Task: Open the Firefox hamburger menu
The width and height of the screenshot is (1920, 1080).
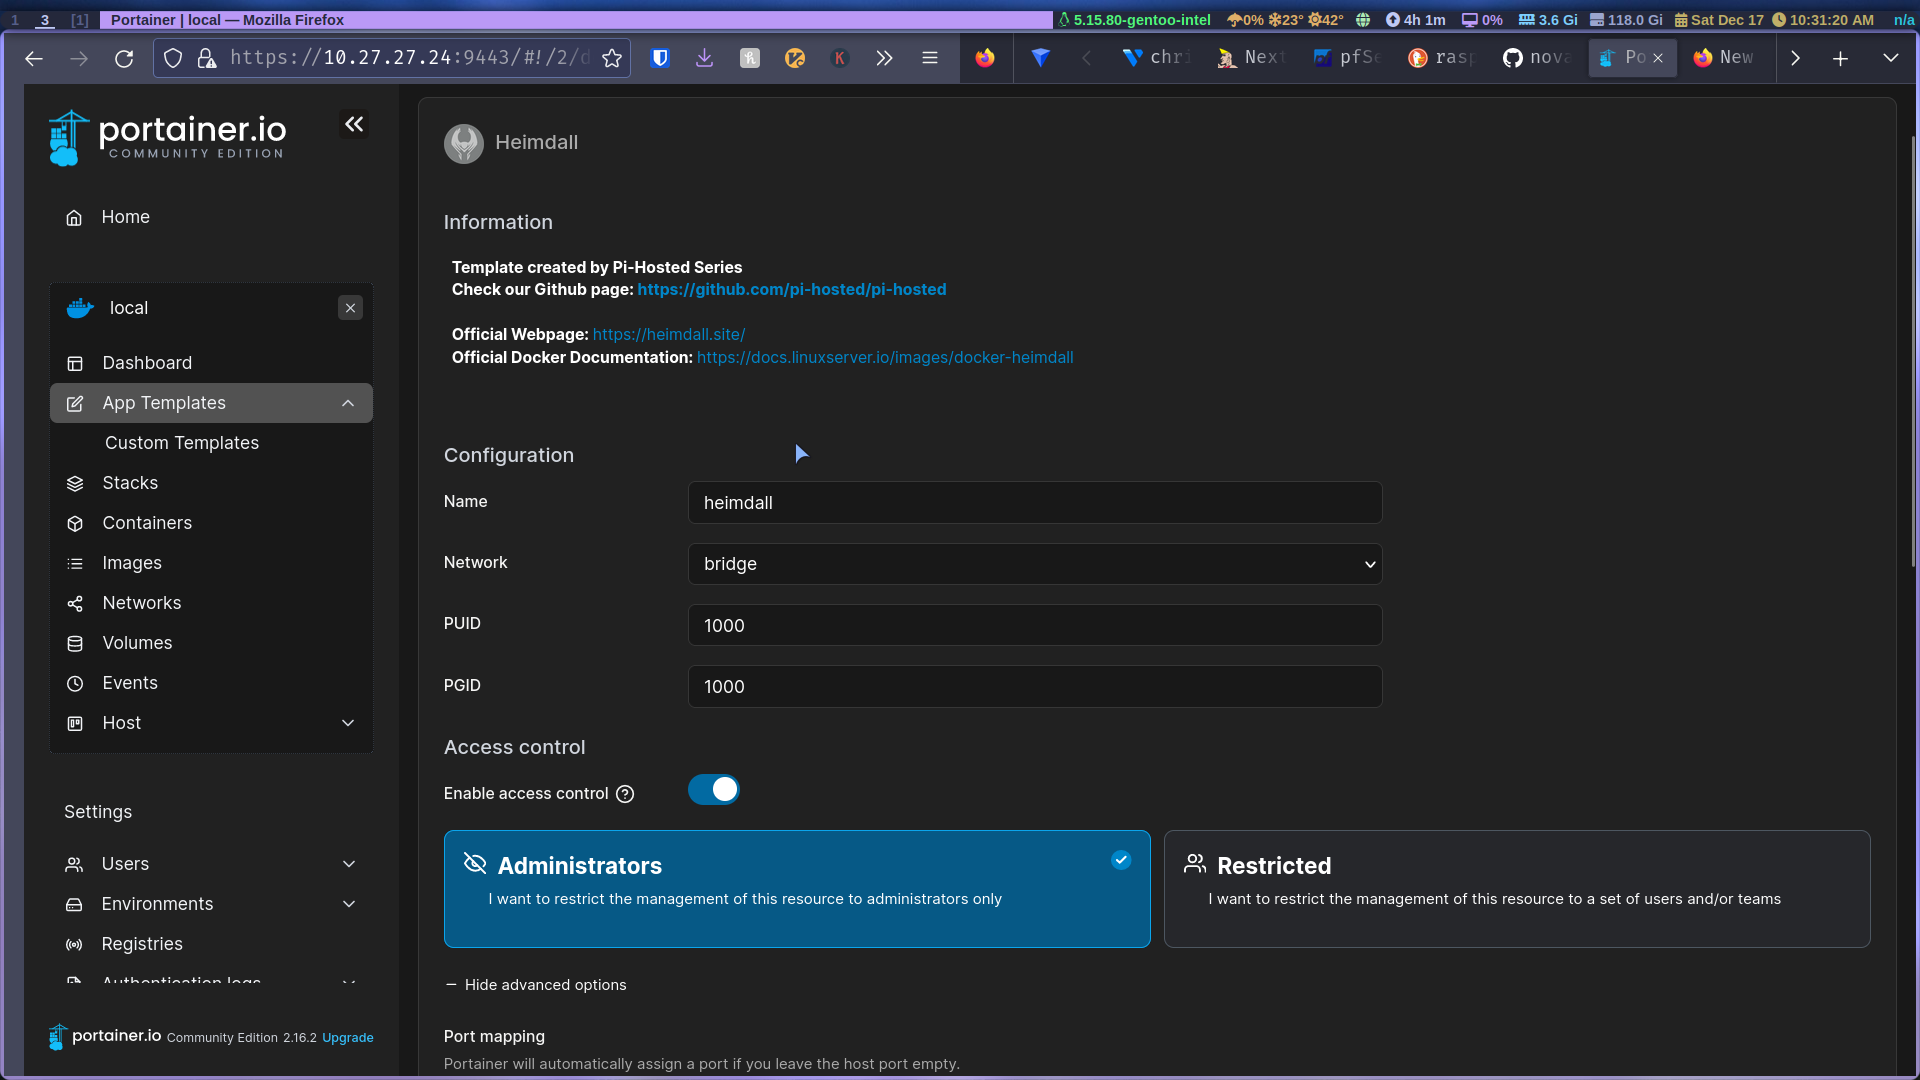Action: pos(930,58)
